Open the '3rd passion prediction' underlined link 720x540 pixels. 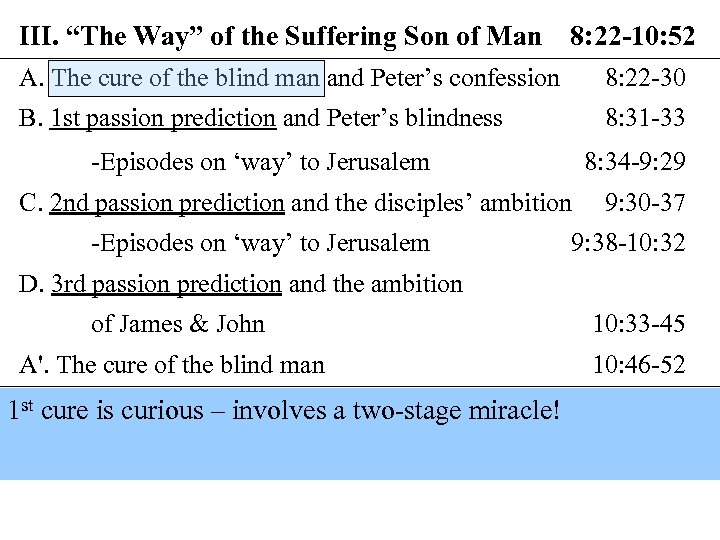coord(166,284)
